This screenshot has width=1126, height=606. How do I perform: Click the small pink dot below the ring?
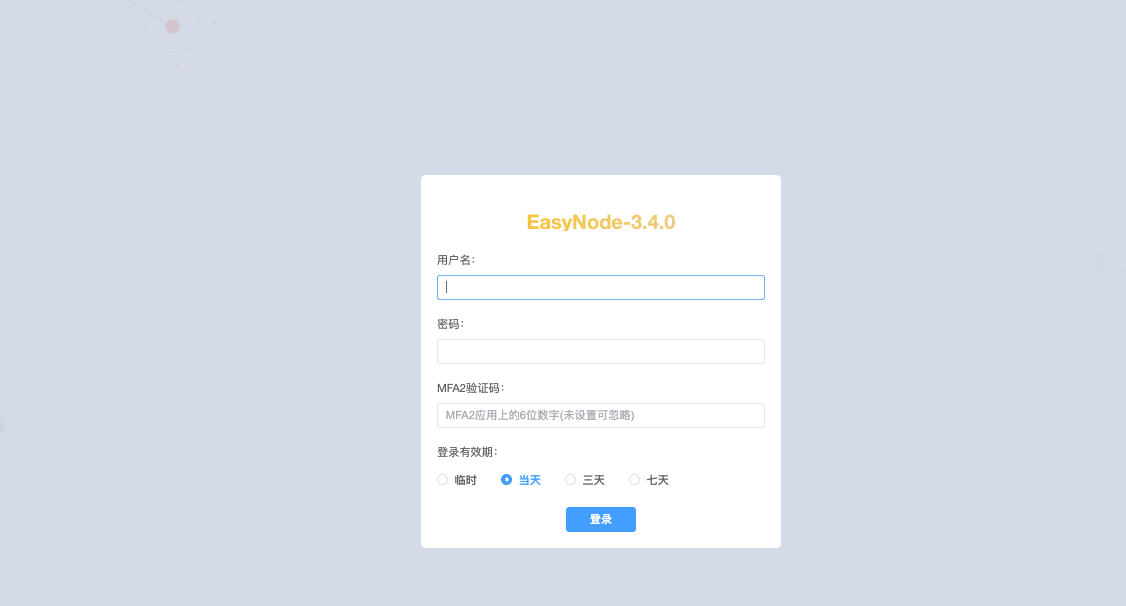(177, 67)
